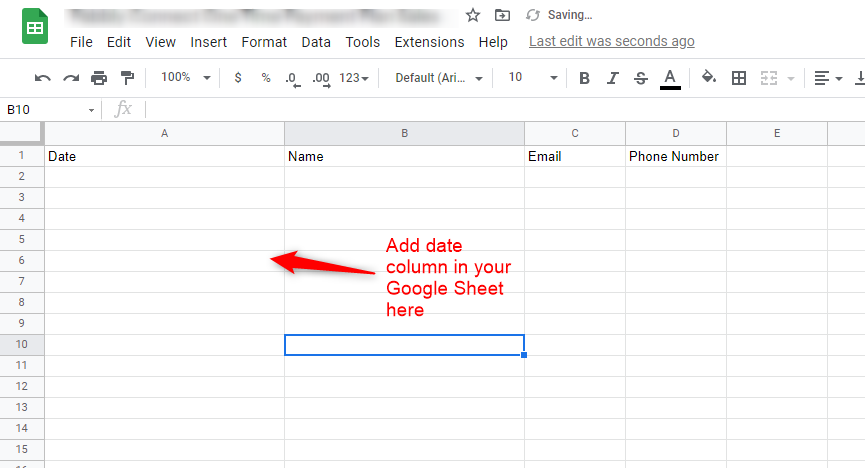Open horizontal align dropdown
865x468 pixels.
pyautogui.click(x=828, y=78)
